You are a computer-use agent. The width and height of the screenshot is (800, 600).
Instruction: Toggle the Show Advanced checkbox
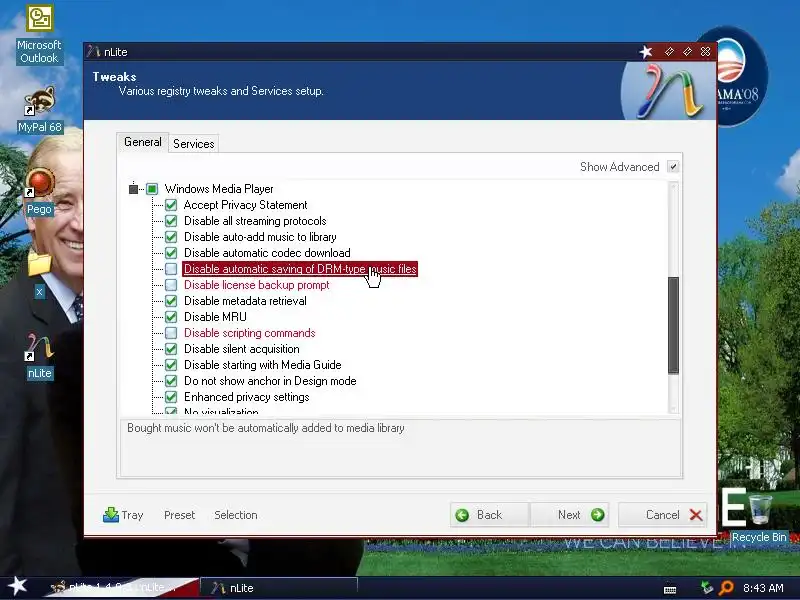pyautogui.click(x=673, y=167)
